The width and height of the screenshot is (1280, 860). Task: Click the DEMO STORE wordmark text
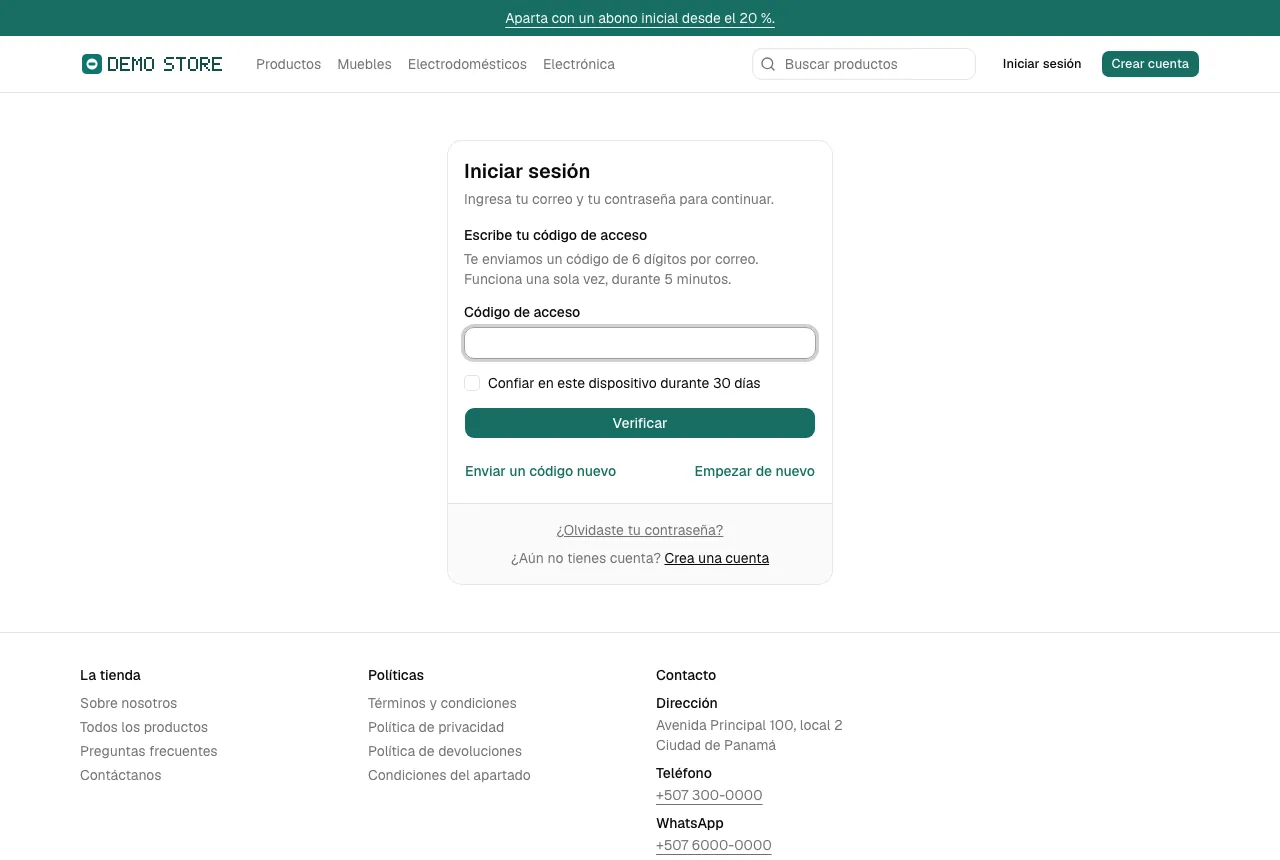pos(165,64)
